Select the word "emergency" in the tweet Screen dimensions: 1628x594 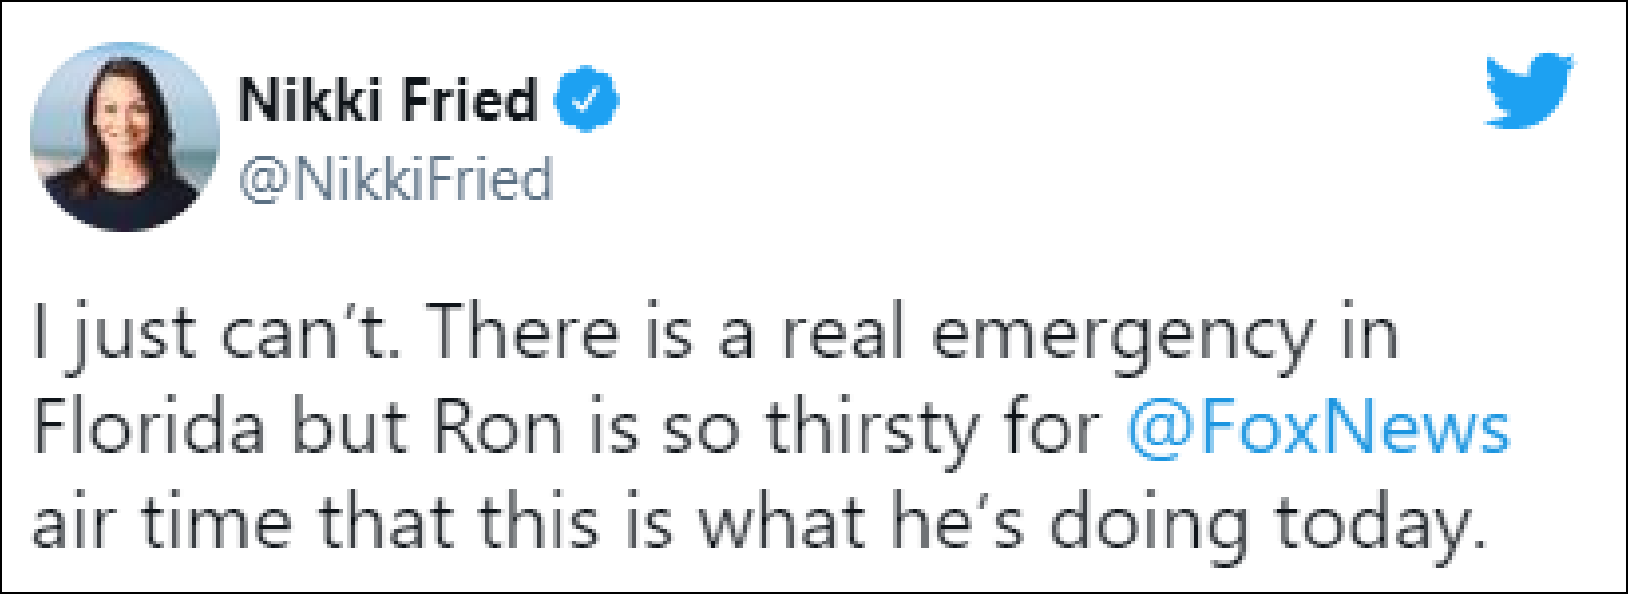click(x=1121, y=335)
